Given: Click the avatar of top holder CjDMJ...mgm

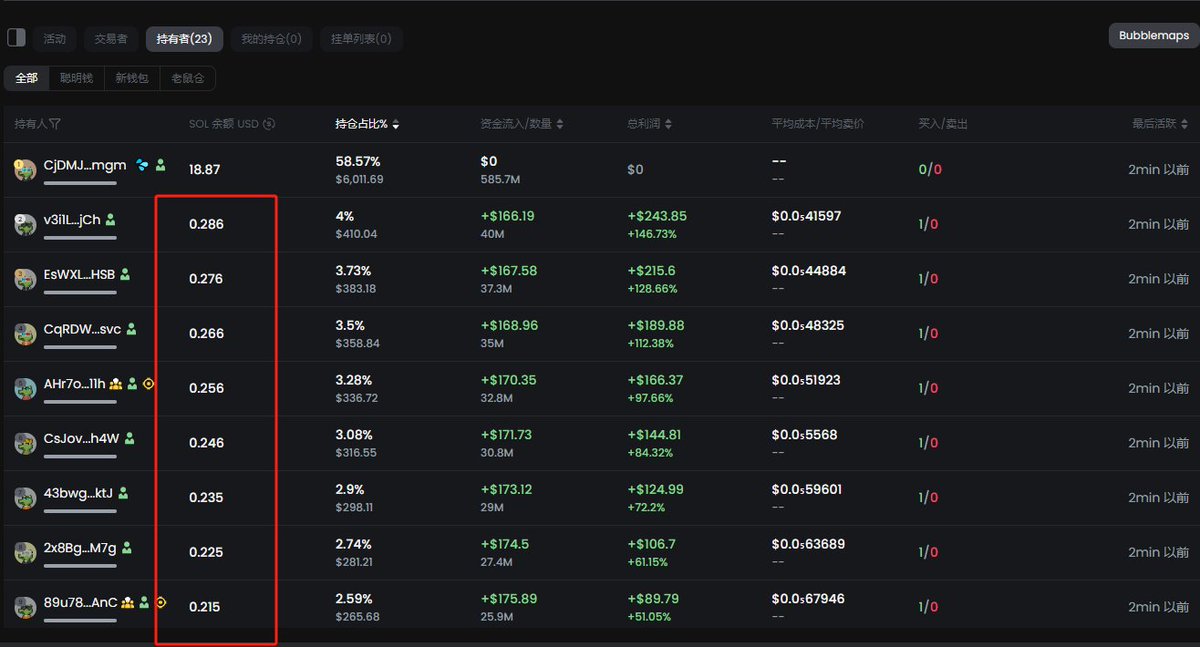Looking at the screenshot, I should [x=25, y=170].
